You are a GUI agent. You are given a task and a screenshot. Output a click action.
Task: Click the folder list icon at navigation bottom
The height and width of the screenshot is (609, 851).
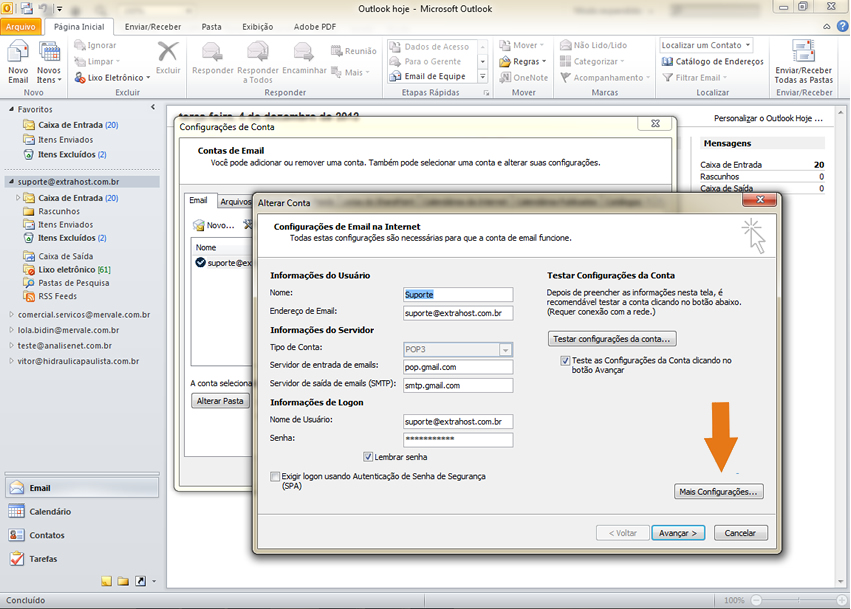tap(123, 581)
